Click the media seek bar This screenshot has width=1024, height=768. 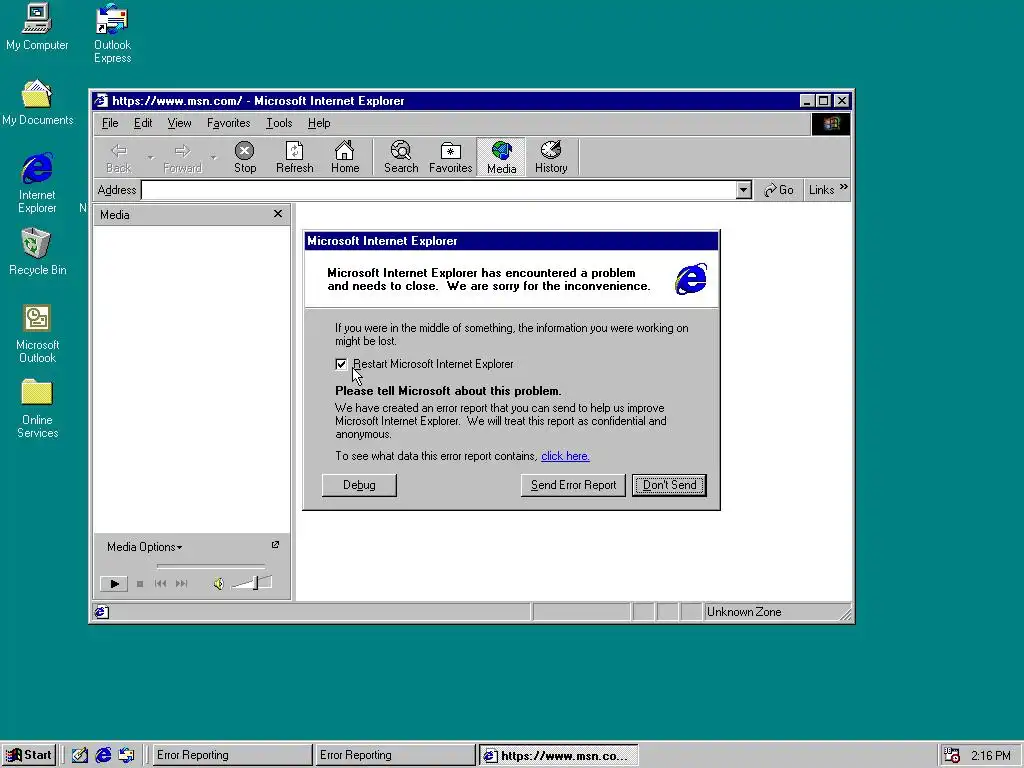211,566
